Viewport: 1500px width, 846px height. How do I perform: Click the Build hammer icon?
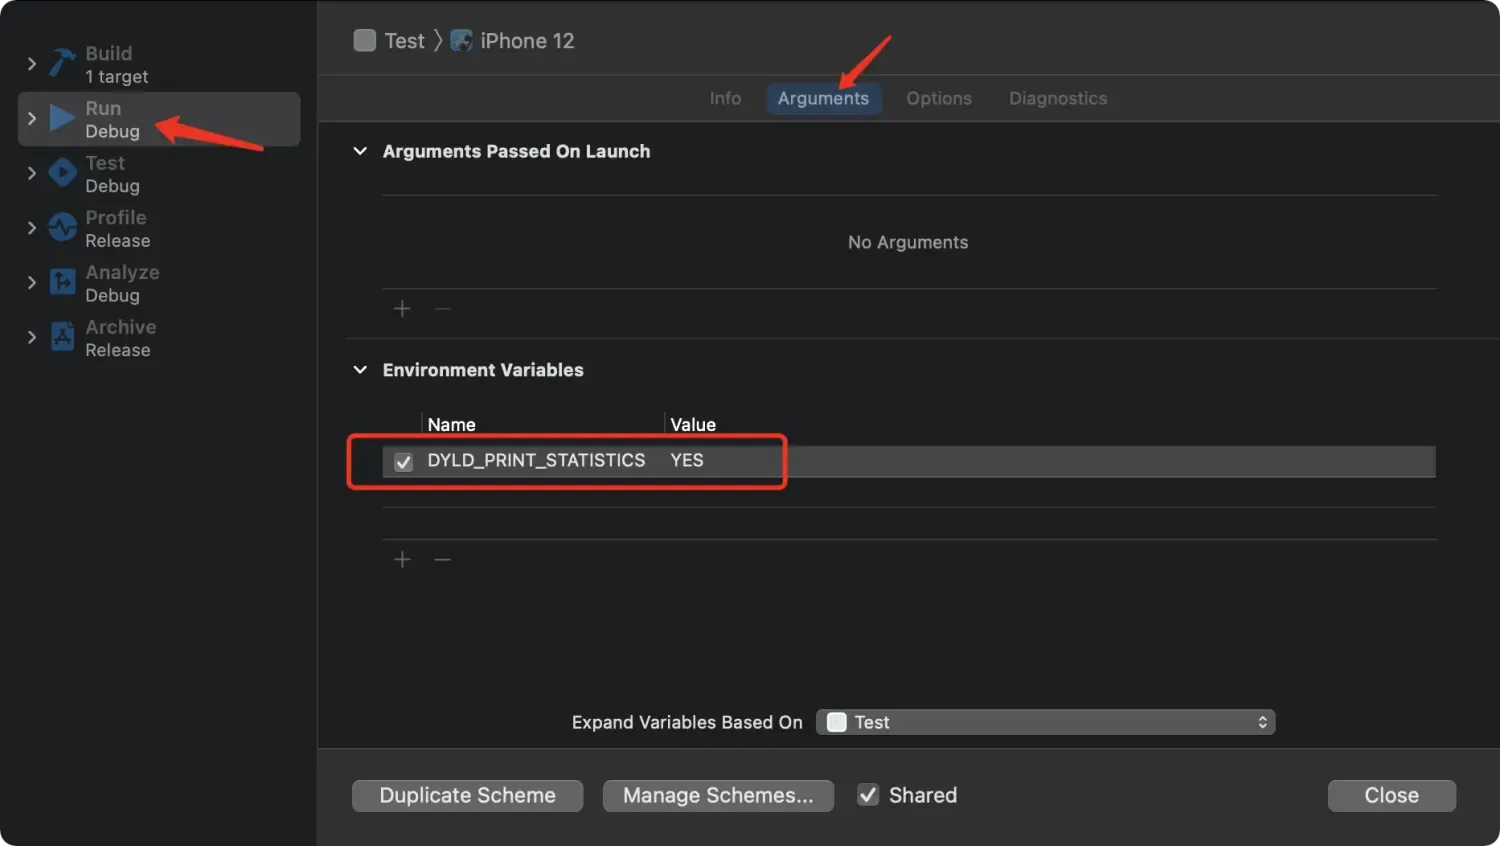[62, 64]
